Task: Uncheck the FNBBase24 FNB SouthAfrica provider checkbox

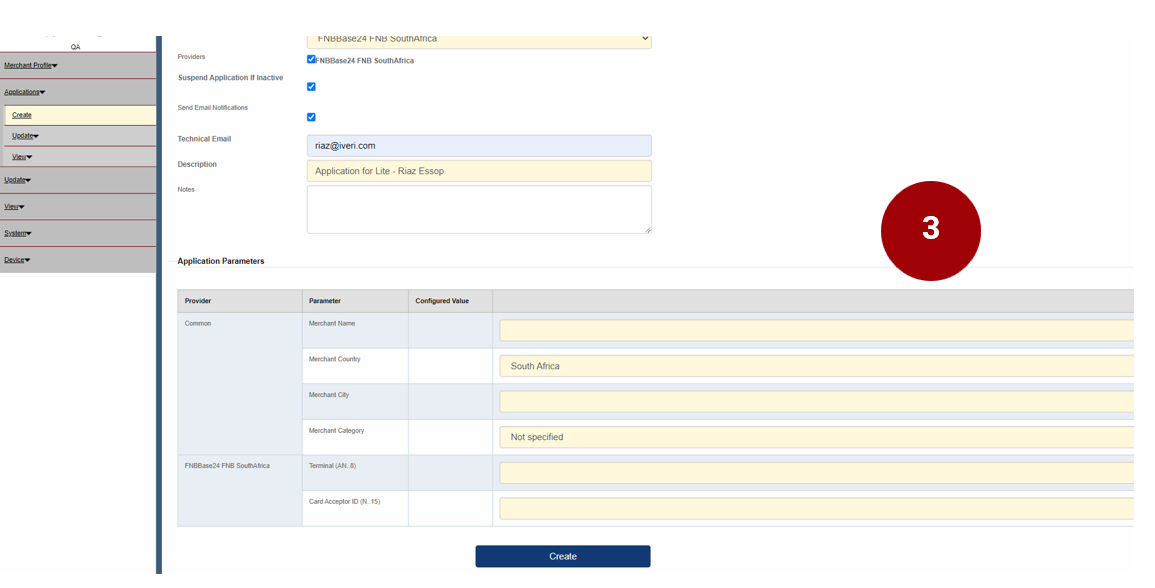Action: (x=311, y=60)
